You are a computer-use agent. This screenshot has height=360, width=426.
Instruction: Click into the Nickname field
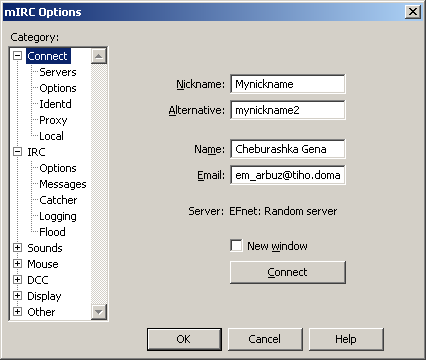[x=288, y=84]
